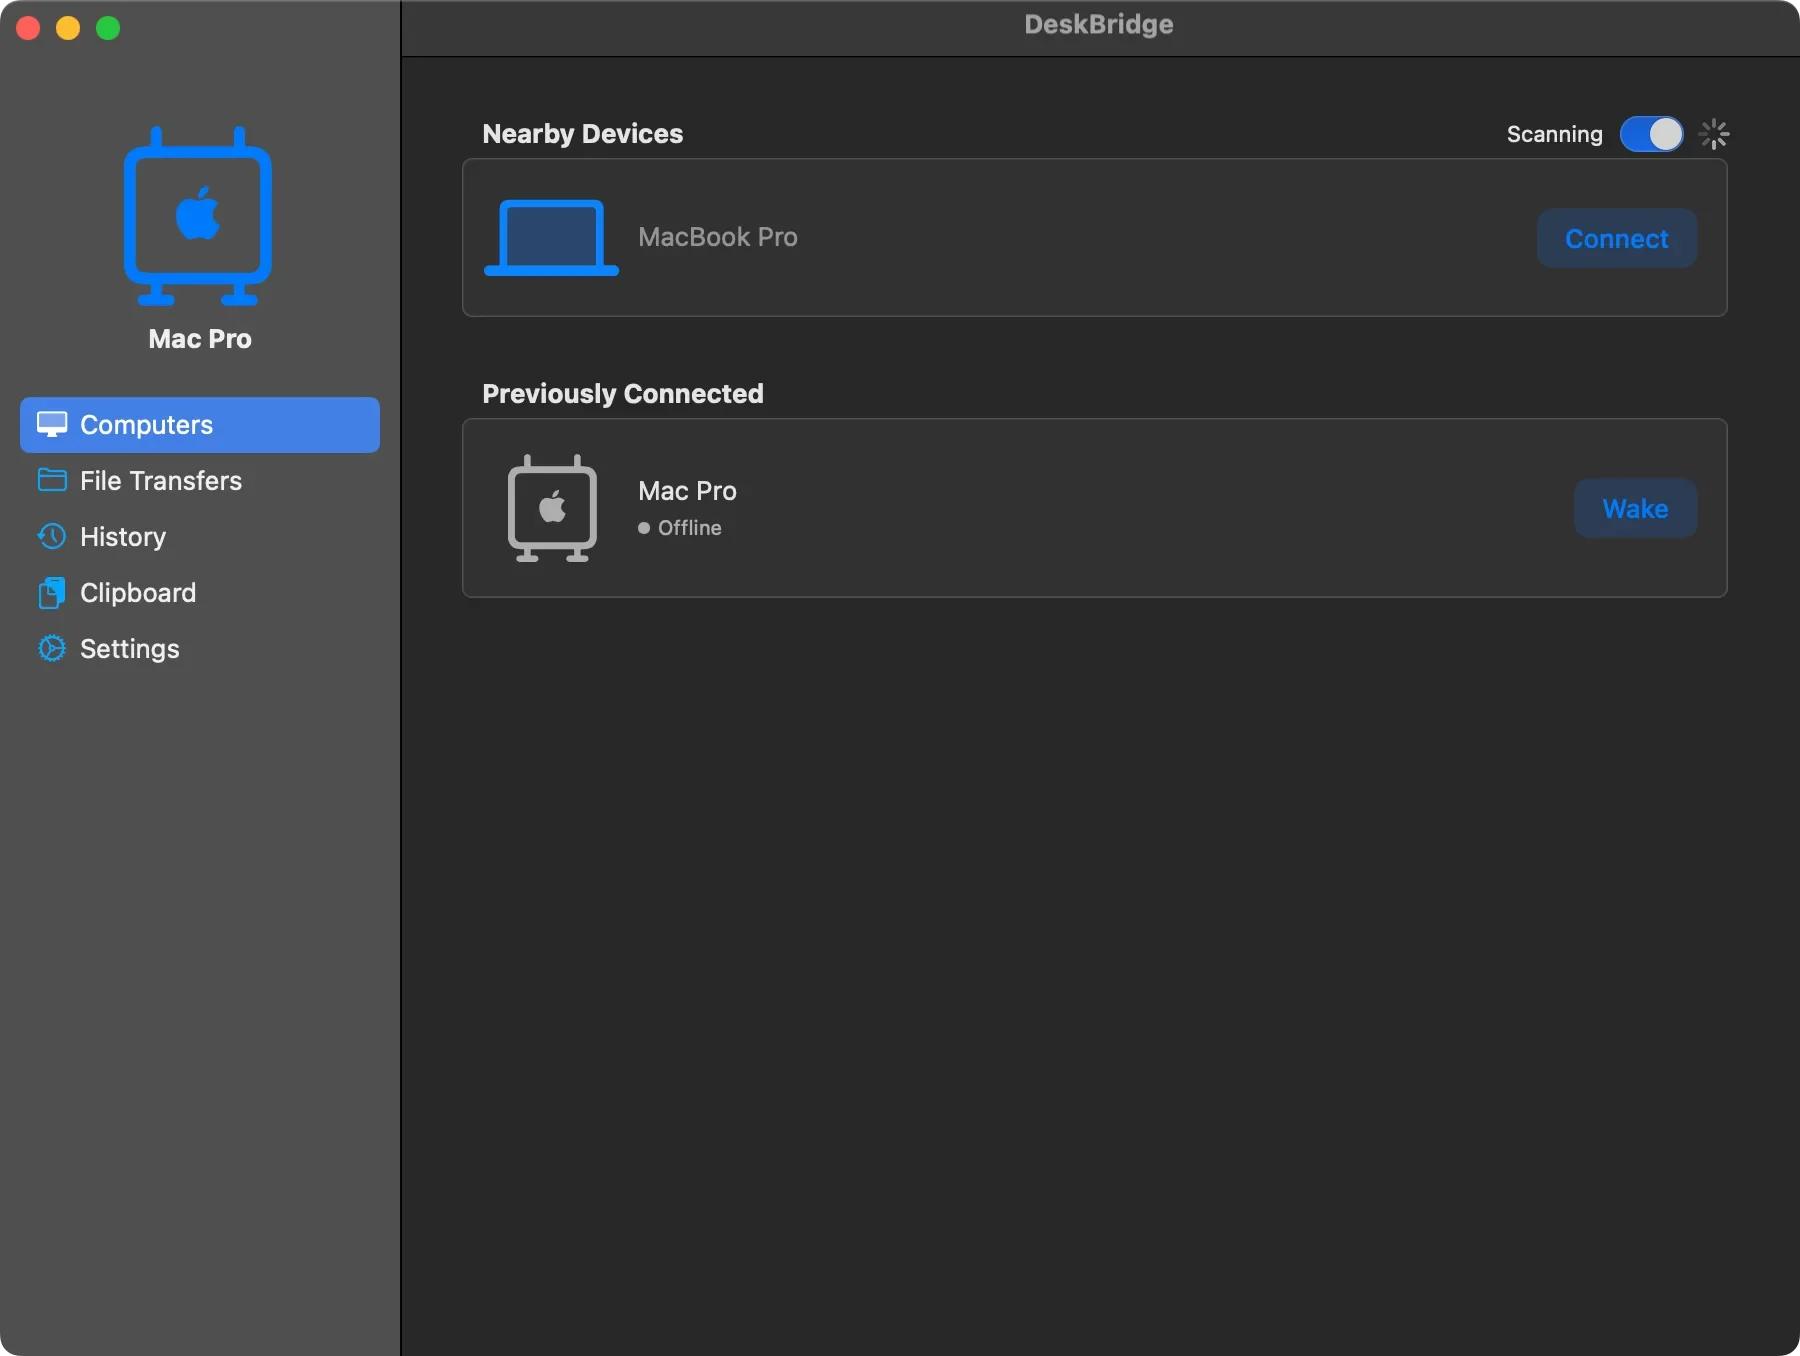Open the History section
The image size is (1800, 1356).
200,537
